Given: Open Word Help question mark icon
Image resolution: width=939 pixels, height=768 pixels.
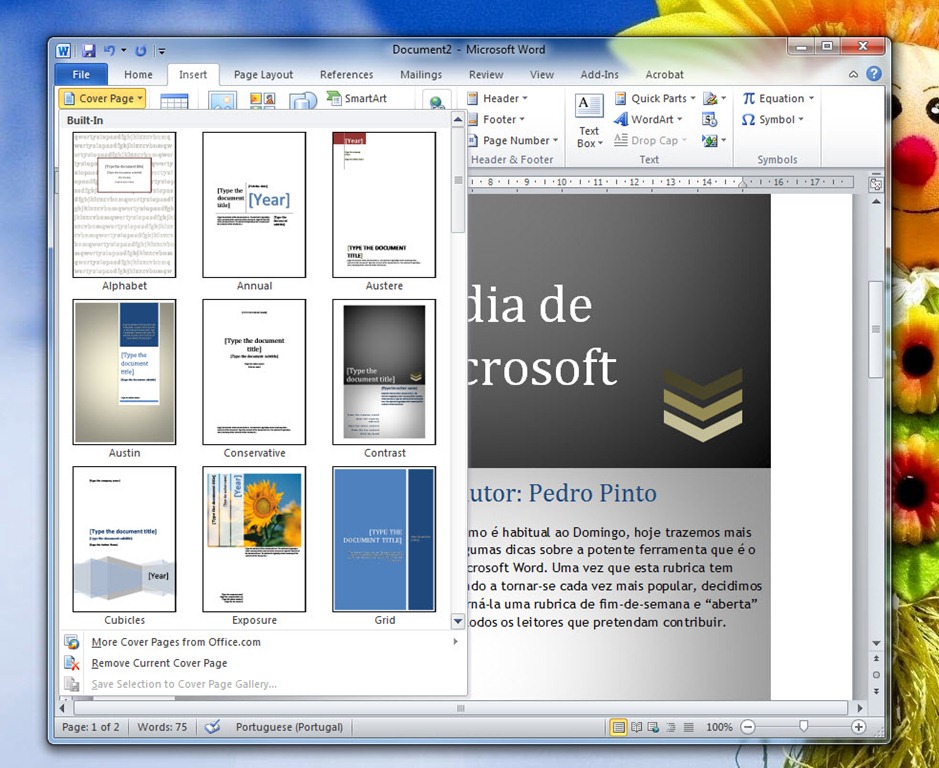Looking at the screenshot, I should coord(874,74).
